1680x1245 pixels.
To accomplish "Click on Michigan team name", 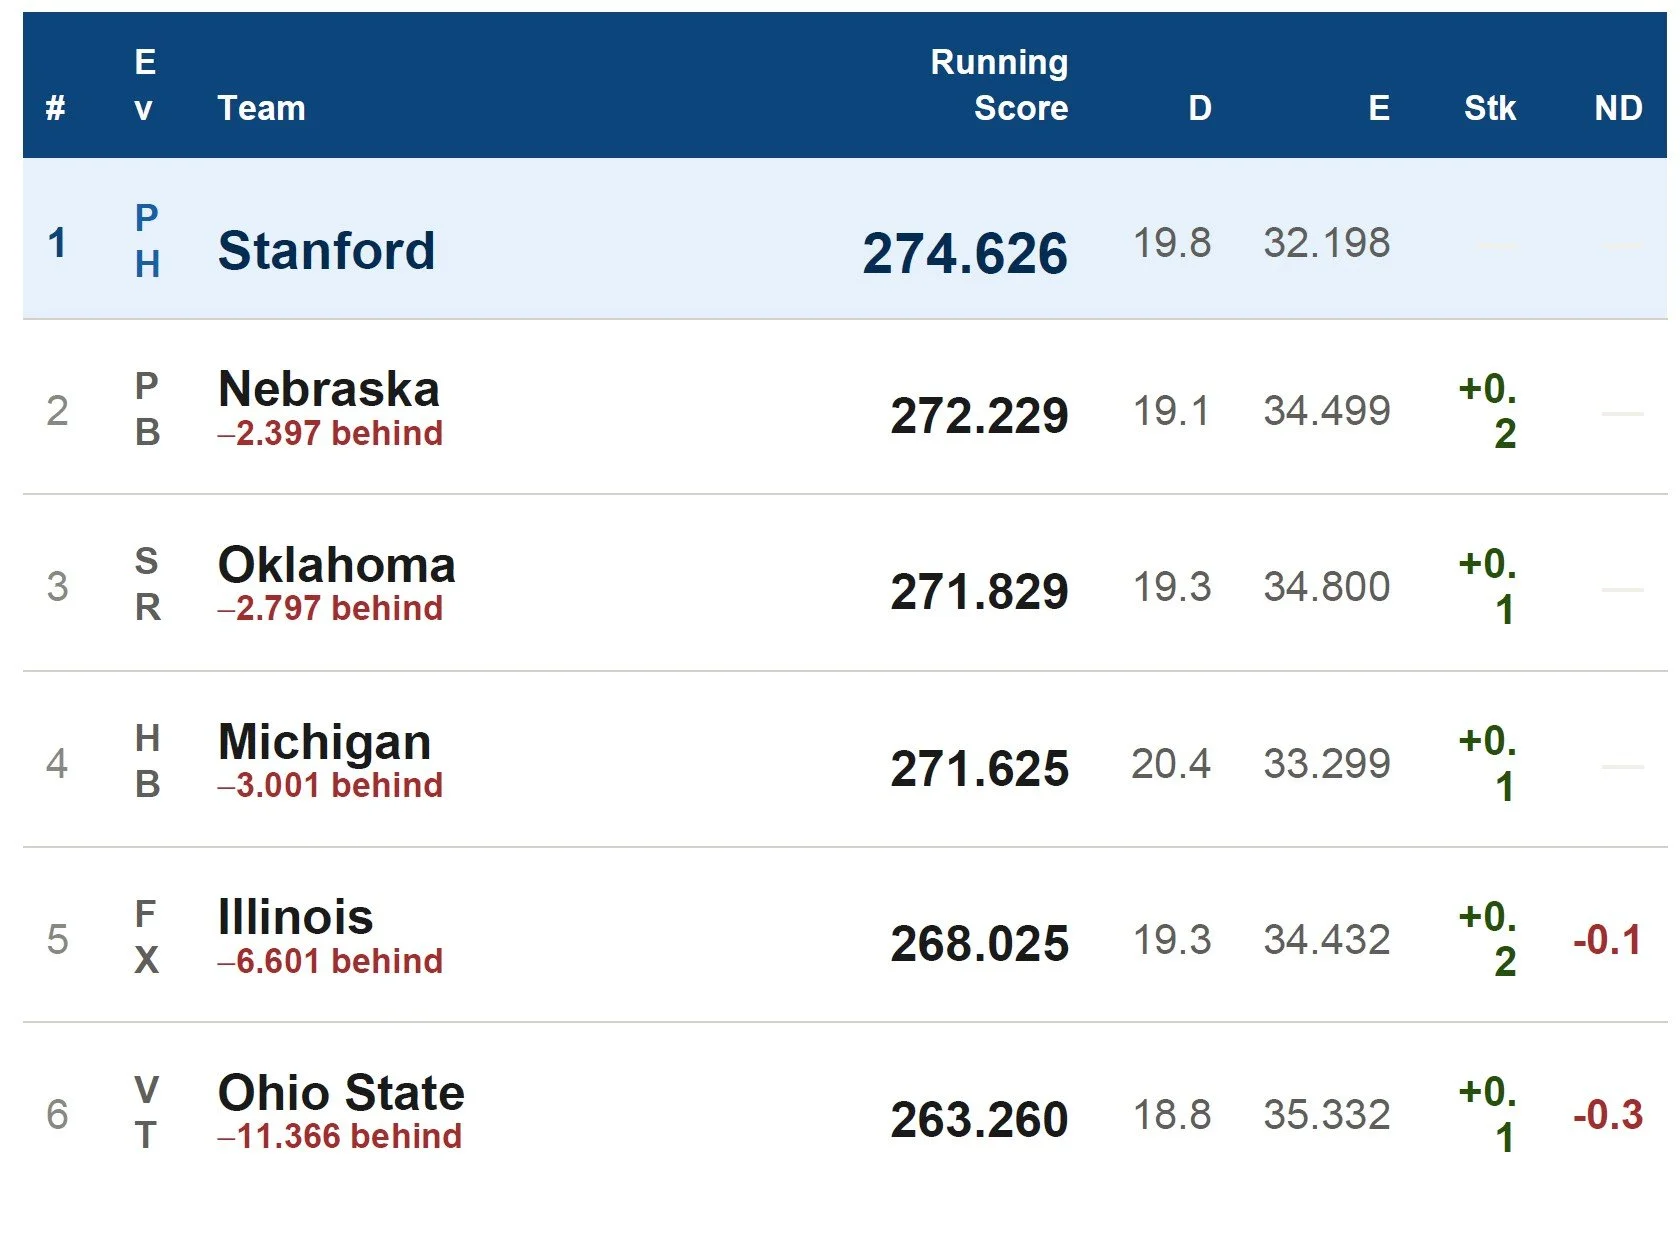I will [324, 742].
